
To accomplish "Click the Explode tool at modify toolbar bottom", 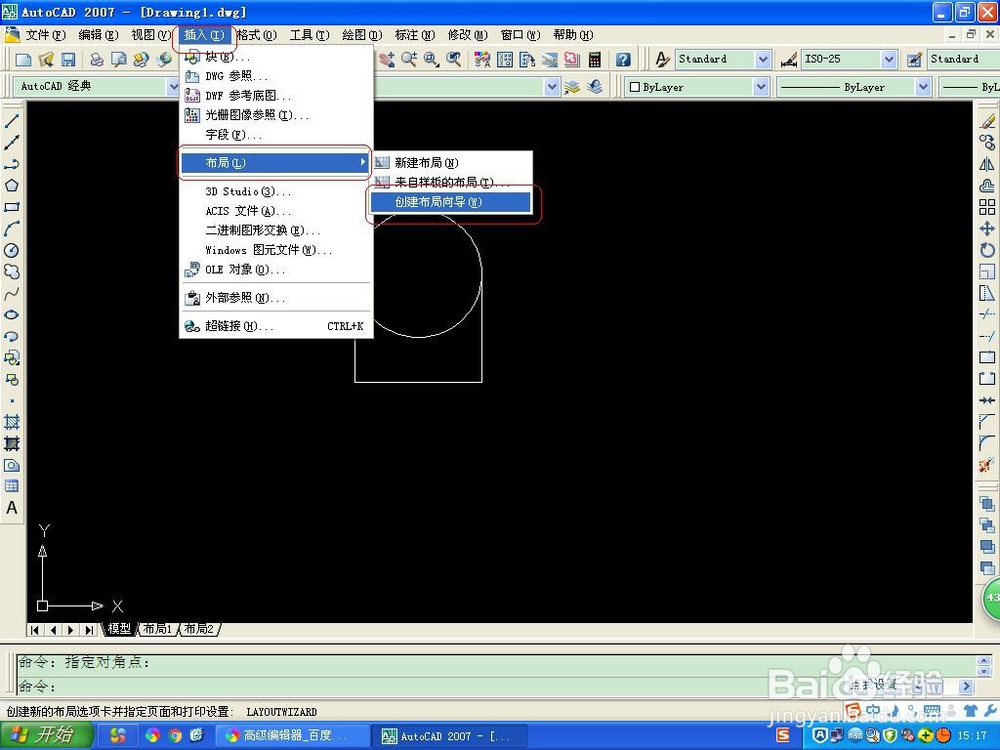I will click(987, 465).
